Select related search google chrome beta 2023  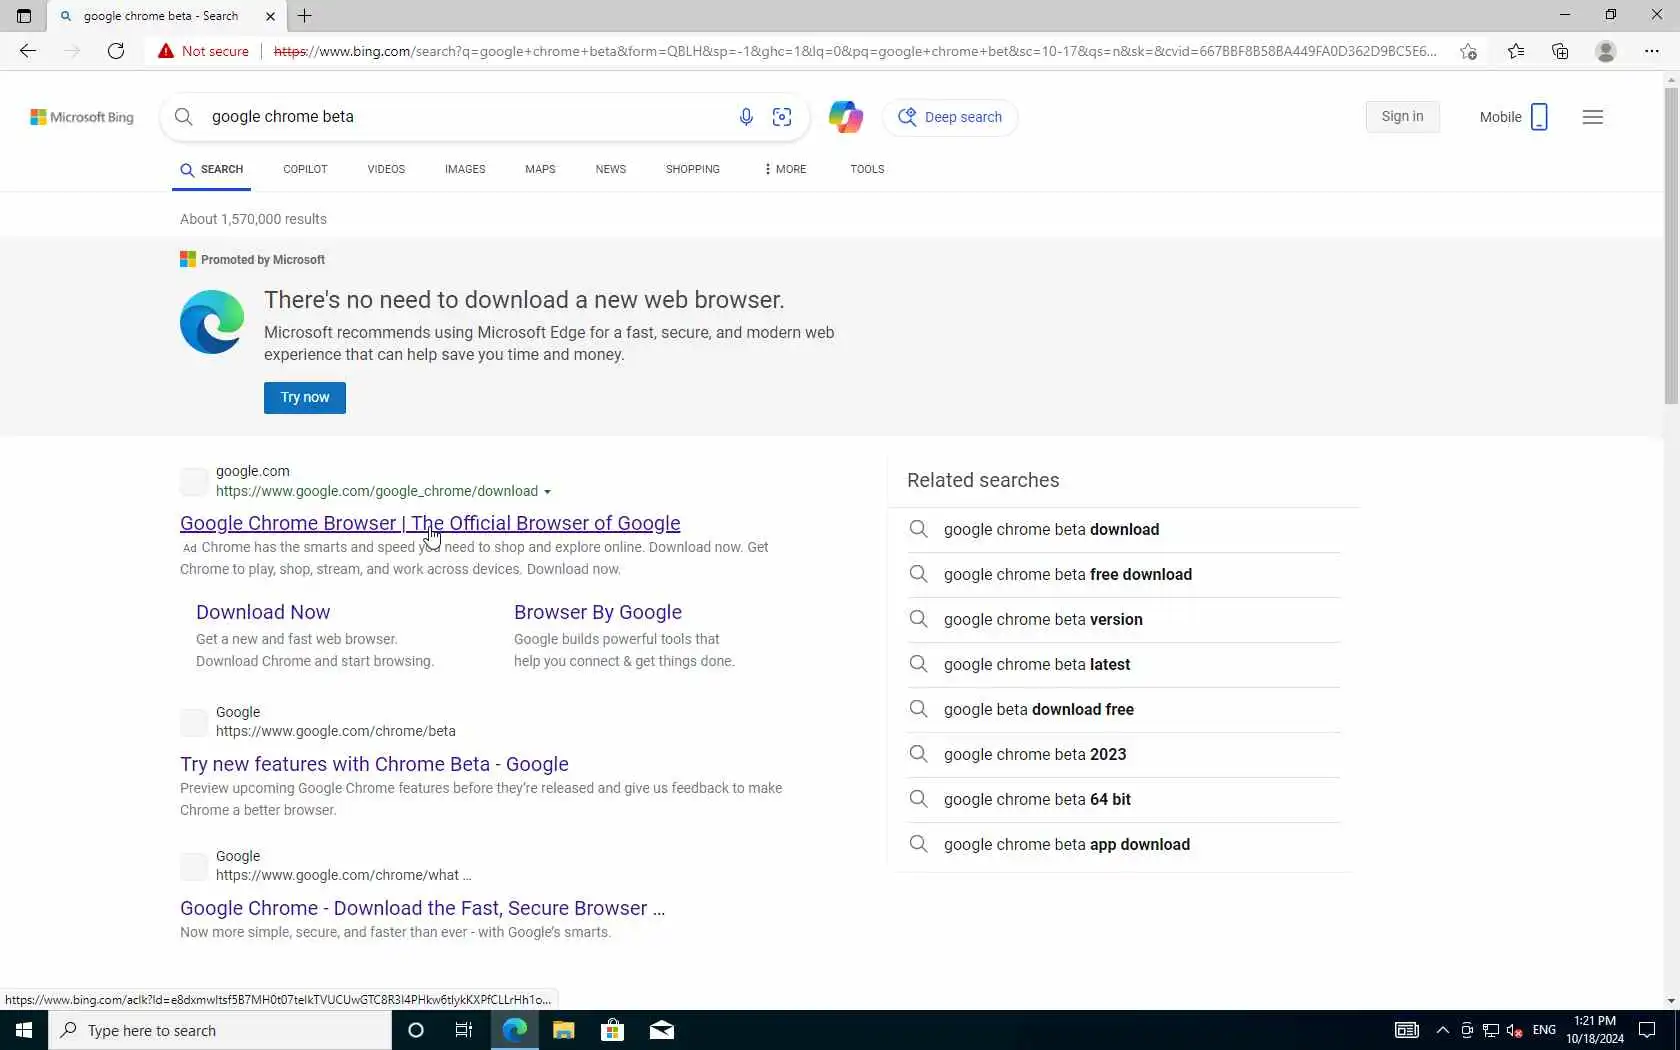click(x=1124, y=755)
